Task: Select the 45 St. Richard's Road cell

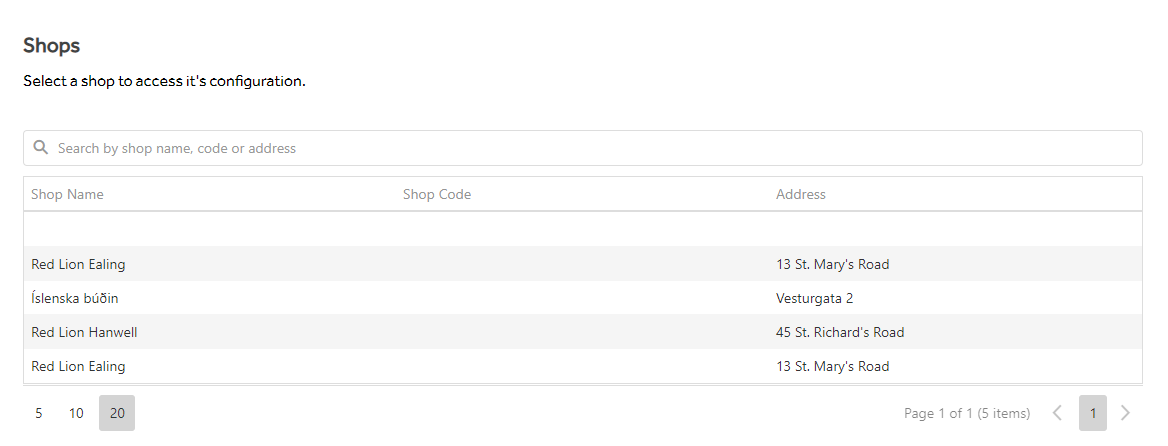Action: click(x=840, y=333)
